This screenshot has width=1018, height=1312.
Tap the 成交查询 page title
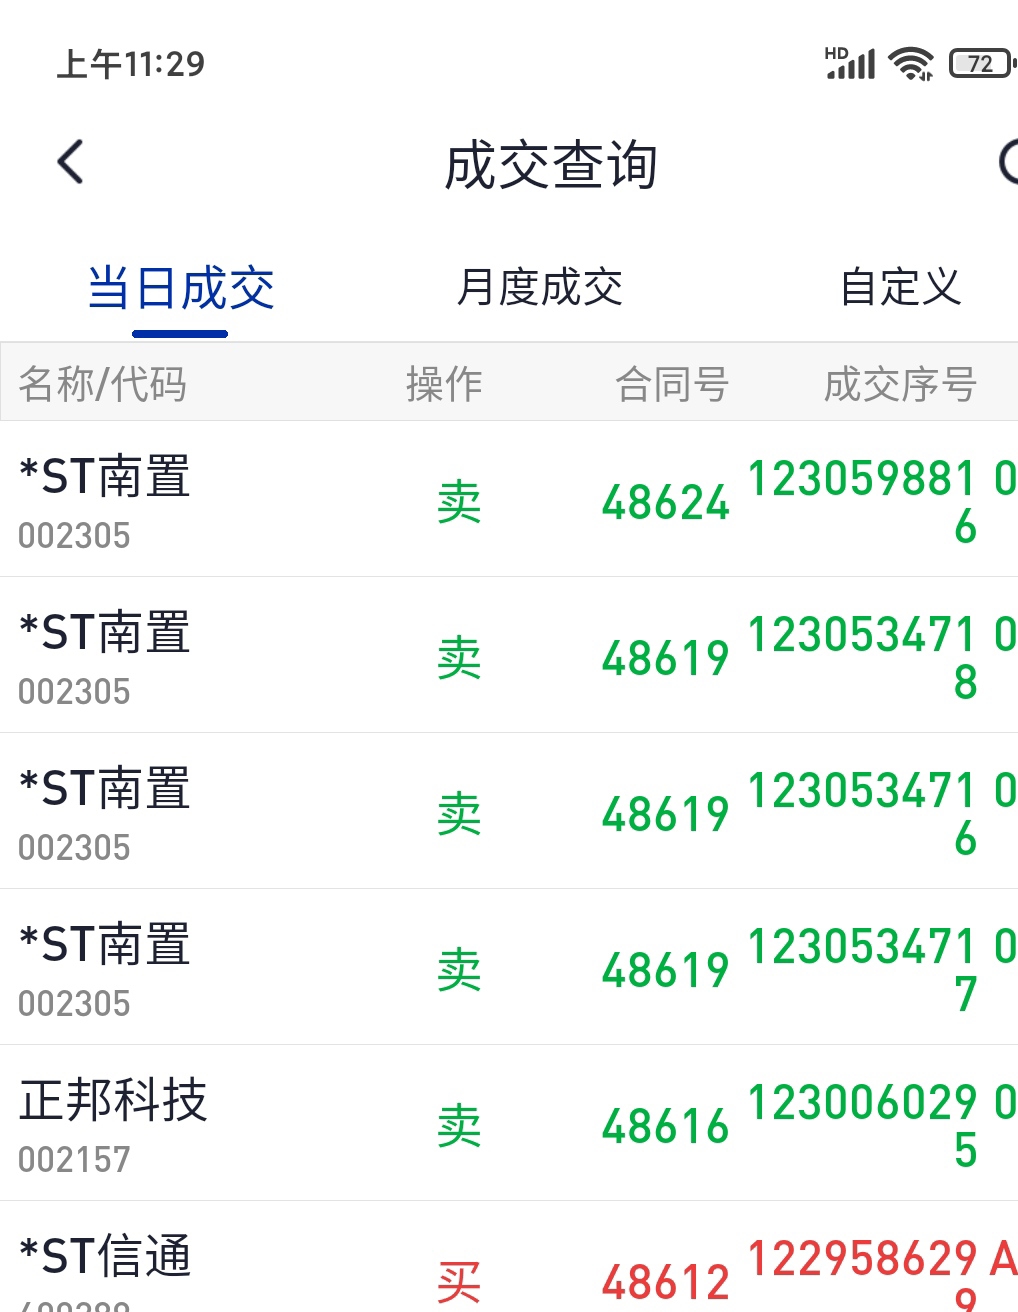[551, 165]
